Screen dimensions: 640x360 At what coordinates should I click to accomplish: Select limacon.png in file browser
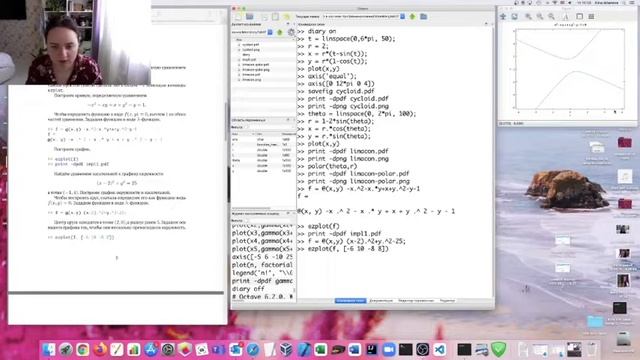click(251, 80)
